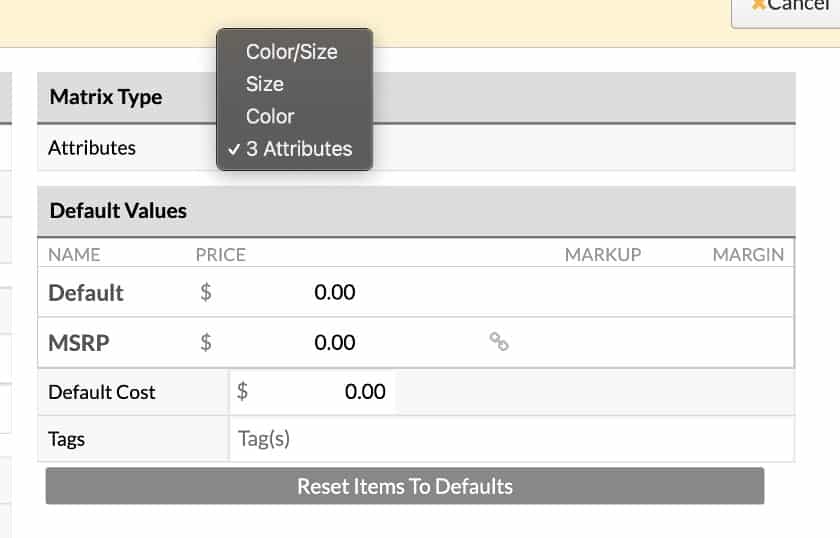Image resolution: width=840 pixels, height=538 pixels.
Task: Click the Attributes row label
Action: [x=92, y=148]
